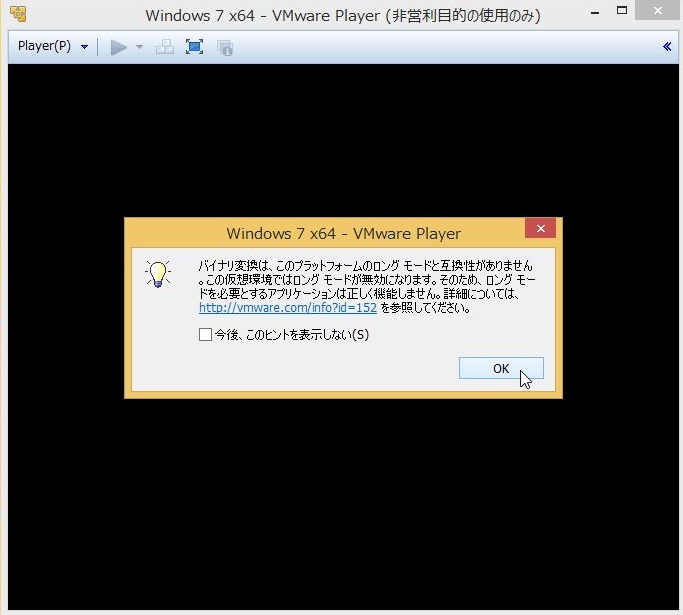Click the main window title text

click(343, 16)
